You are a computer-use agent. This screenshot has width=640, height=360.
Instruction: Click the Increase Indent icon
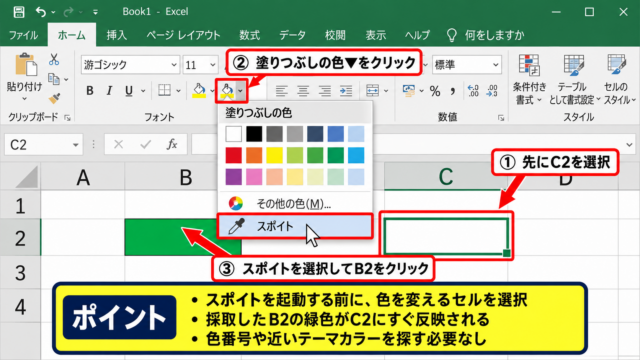[346, 91]
